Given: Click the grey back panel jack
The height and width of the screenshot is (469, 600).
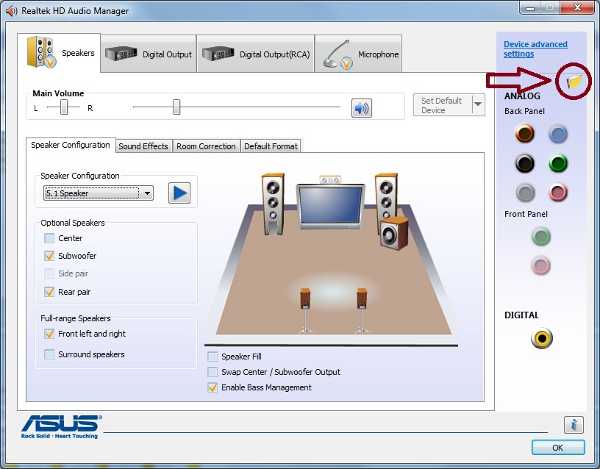Looking at the screenshot, I should tap(525, 192).
